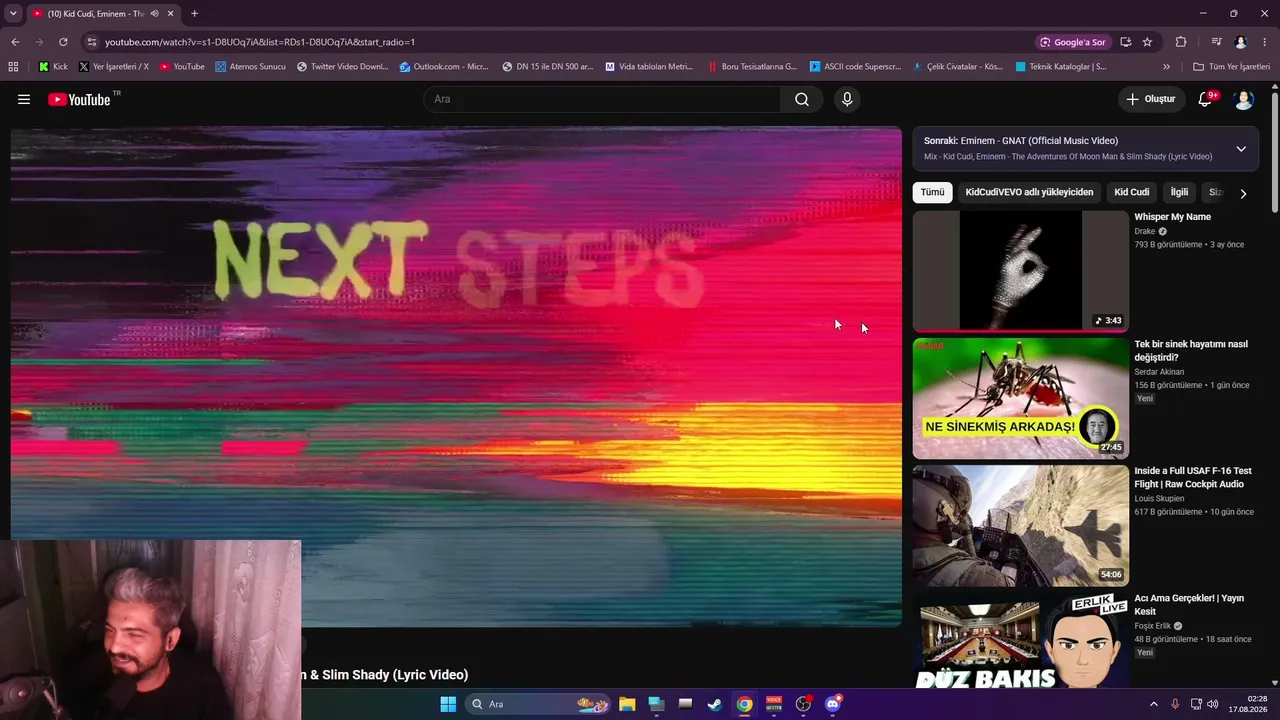This screenshot has height=720, width=1280.
Task: Open the bookmarks apps grid icon
Action: click(x=13, y=67)
